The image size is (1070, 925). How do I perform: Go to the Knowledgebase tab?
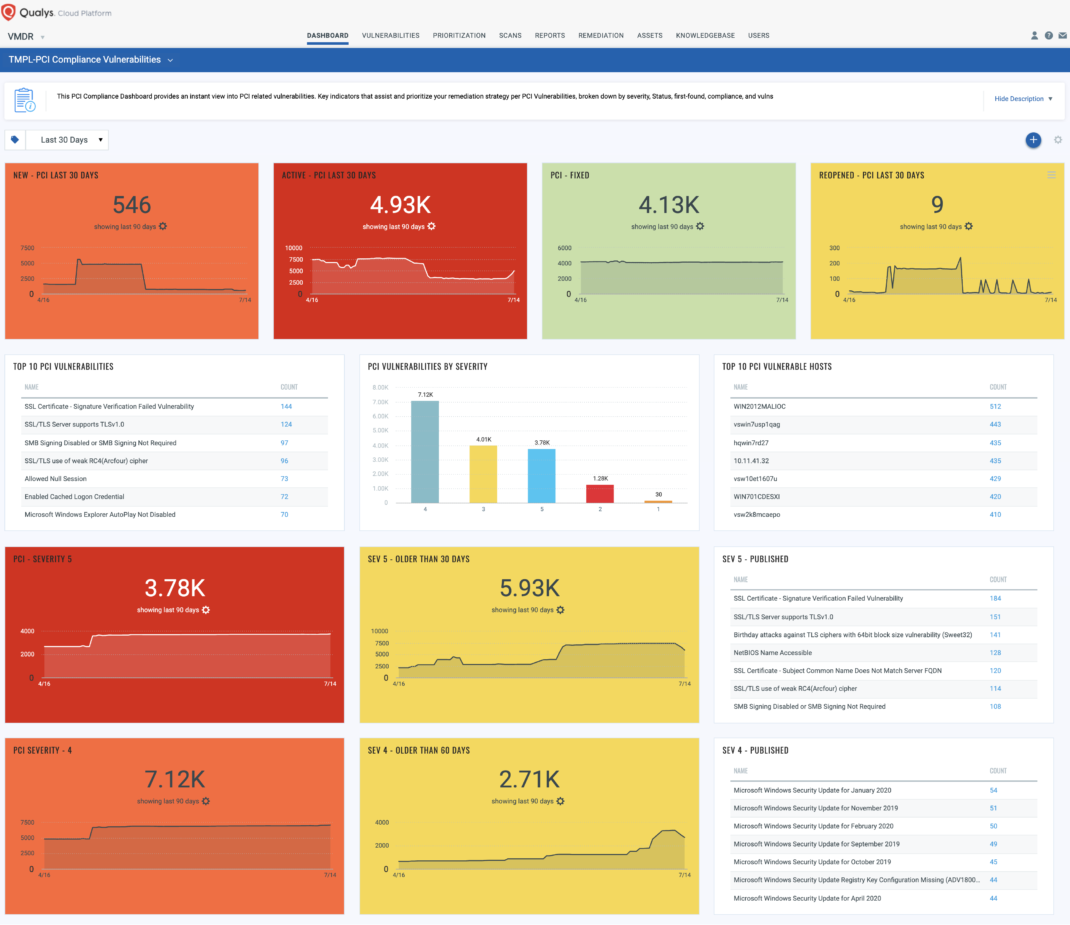point(705,35)
